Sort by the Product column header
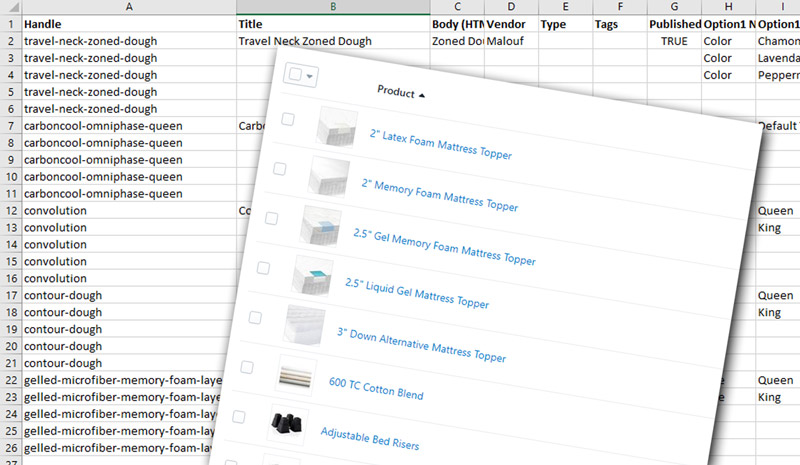800x465 pixels. click(x=401, y=92)
